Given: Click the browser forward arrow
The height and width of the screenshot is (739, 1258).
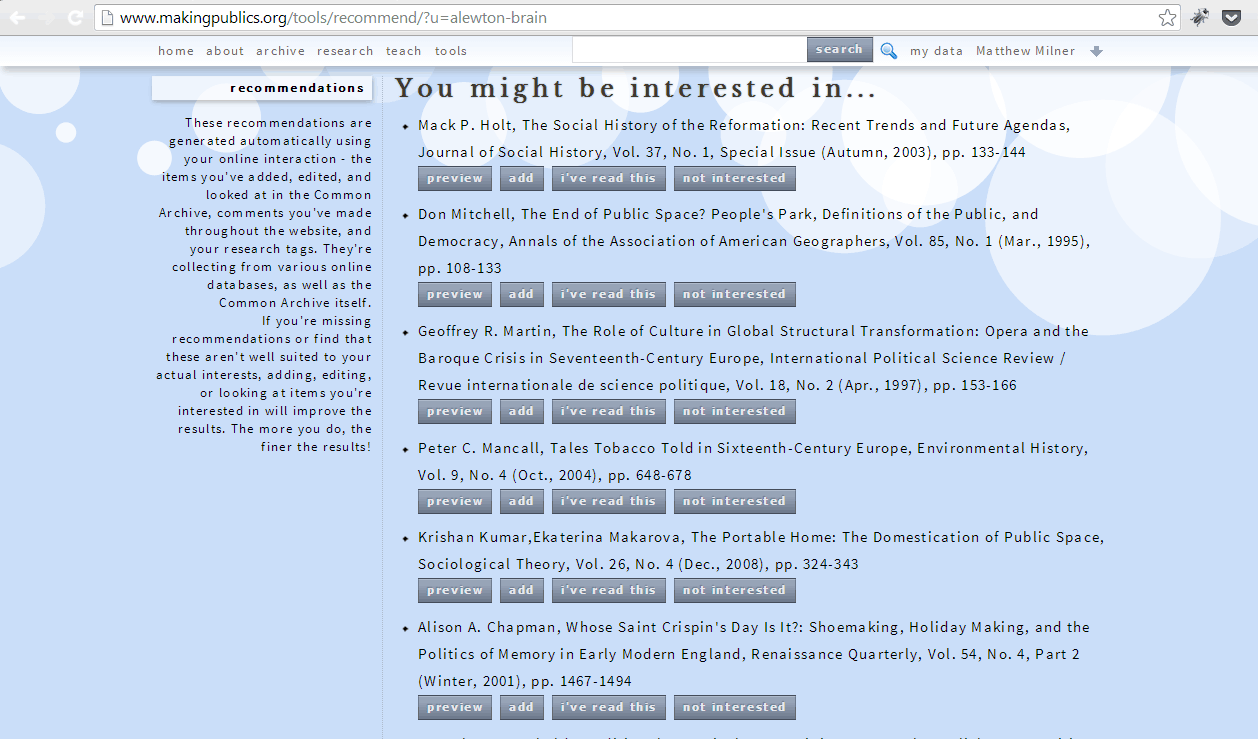Looking at the screenshot, I should tap(46, 17).
